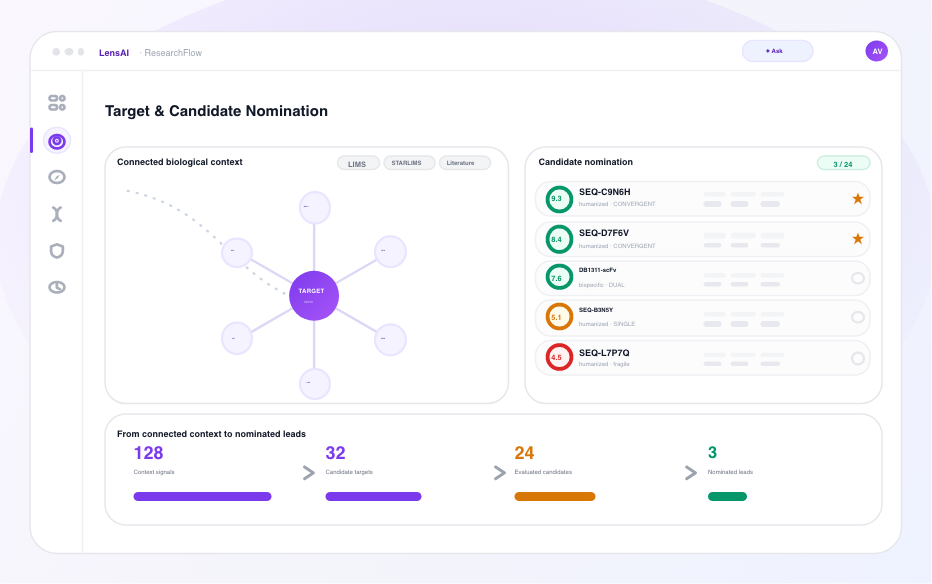Click the chevron before Nominated leads
This screenshot has width=932, height=584.
point(690,473)
